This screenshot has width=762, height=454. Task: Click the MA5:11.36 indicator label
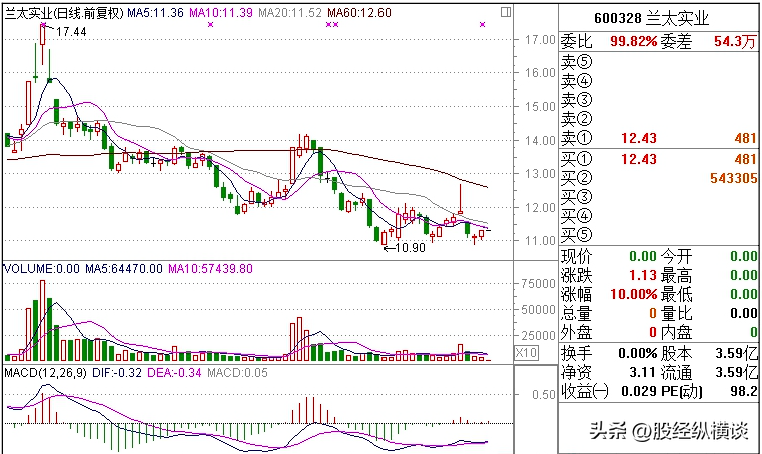(x=156, y=13)
